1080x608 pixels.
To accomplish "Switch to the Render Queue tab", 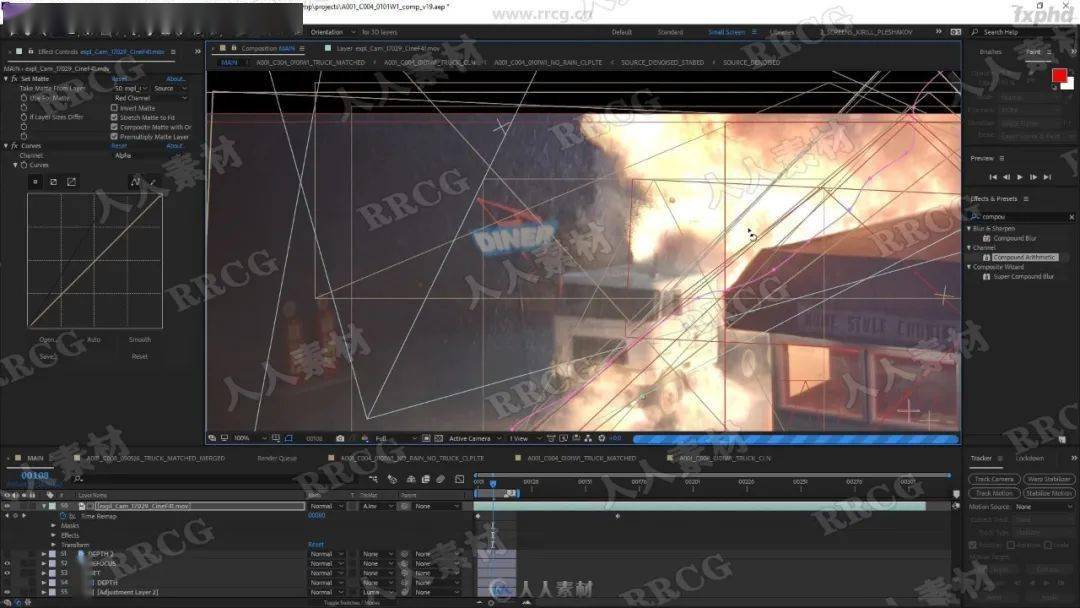I will click(x=277, y=458).
